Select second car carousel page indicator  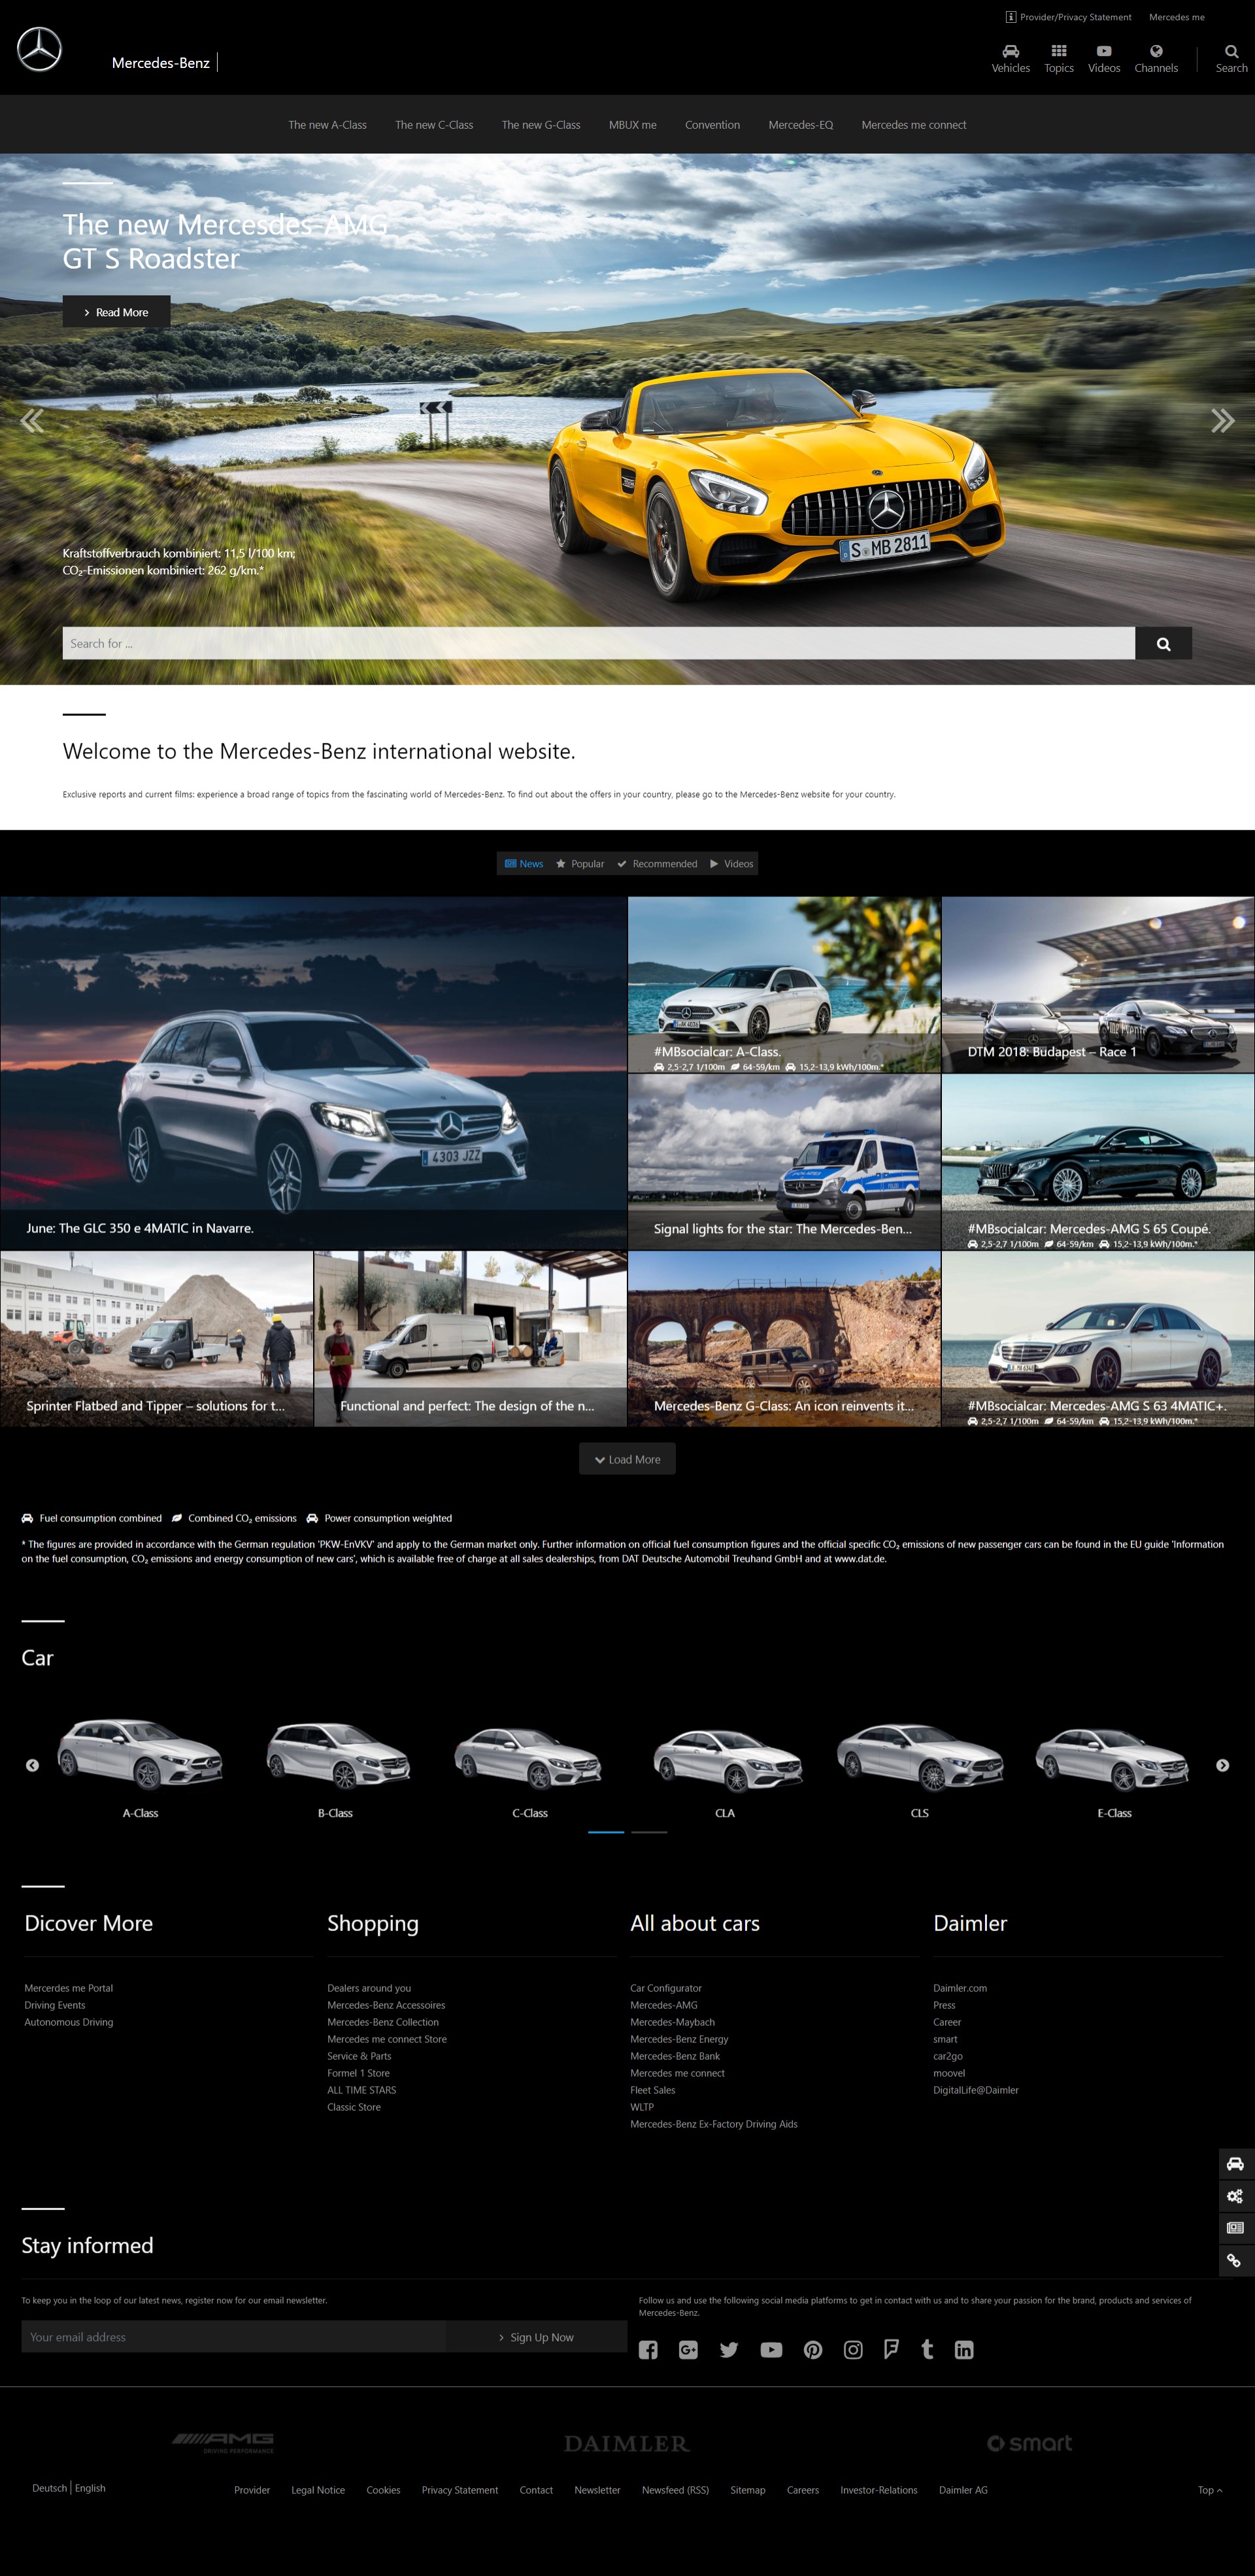pyautogui.click(x=649, y=1832)
